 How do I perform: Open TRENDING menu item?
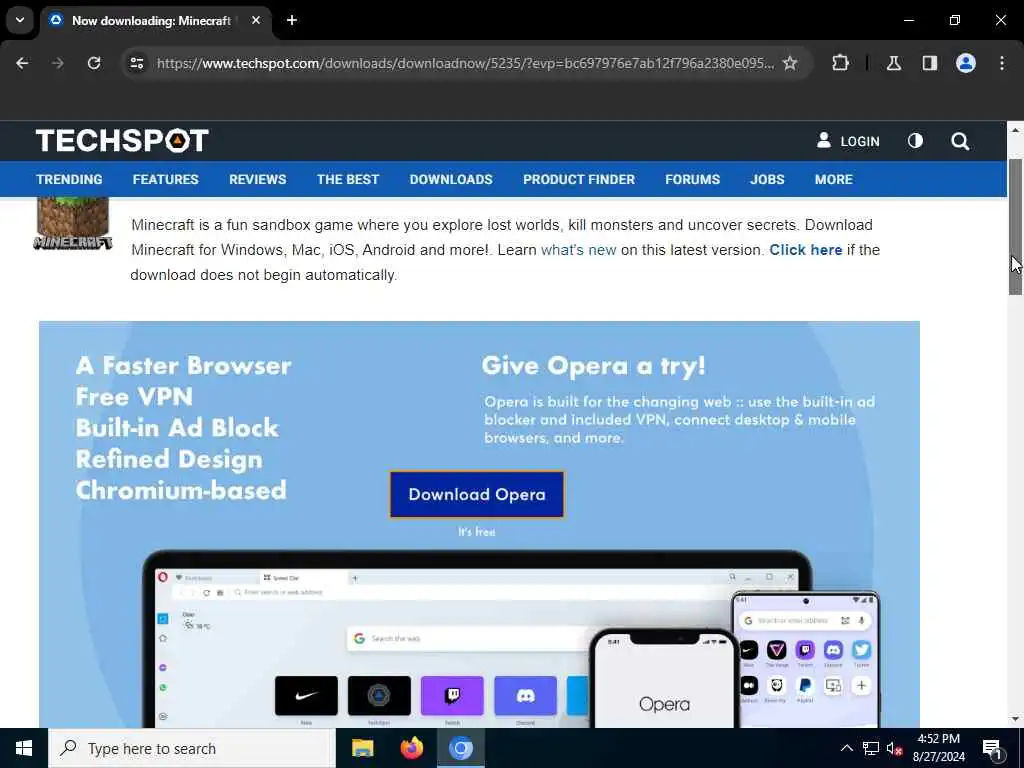coord(69,180)
